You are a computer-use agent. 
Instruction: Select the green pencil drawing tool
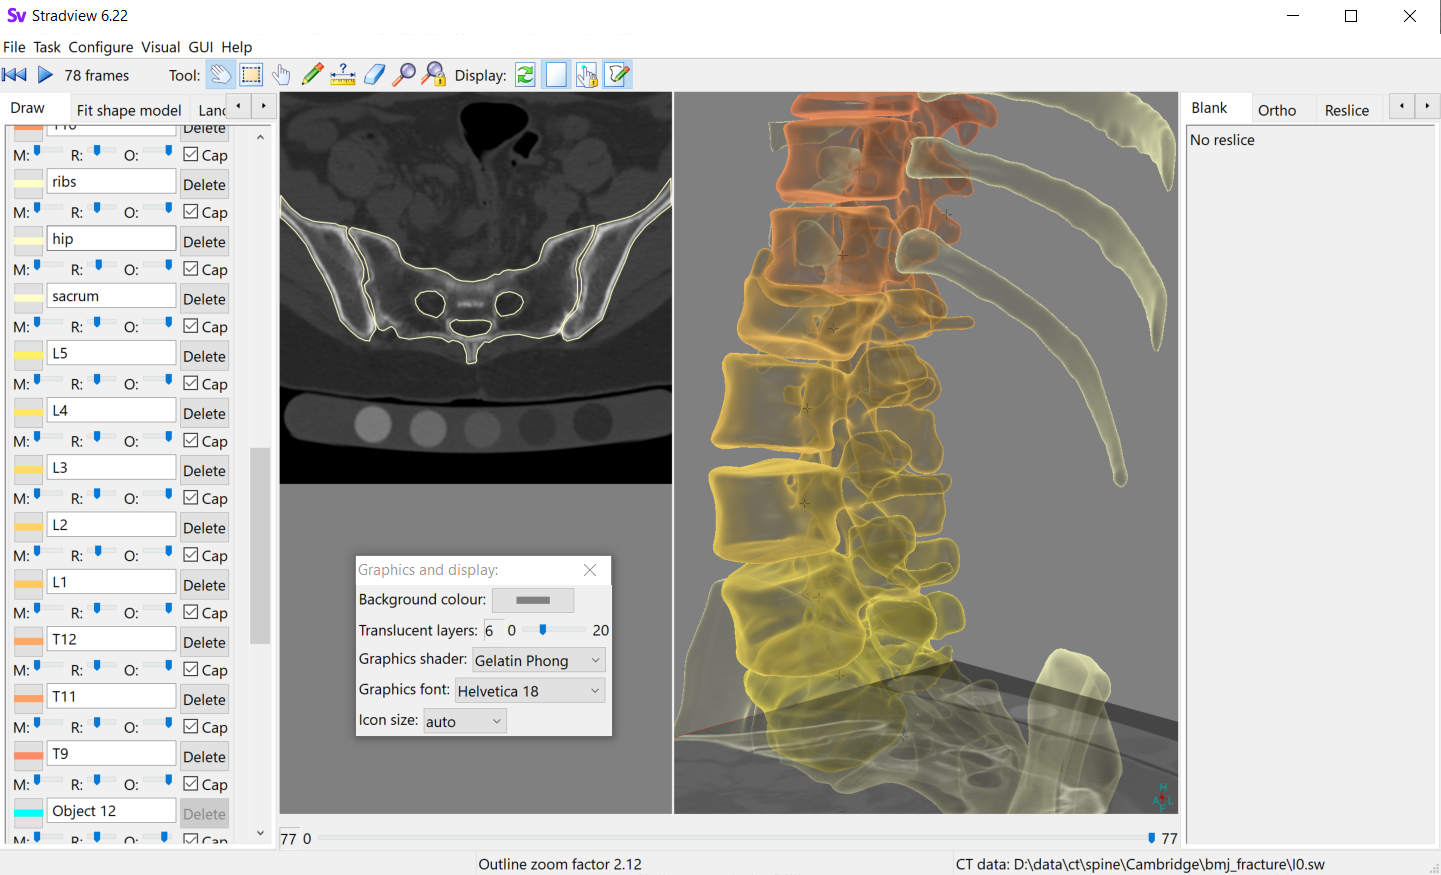[x=312, y=75]
